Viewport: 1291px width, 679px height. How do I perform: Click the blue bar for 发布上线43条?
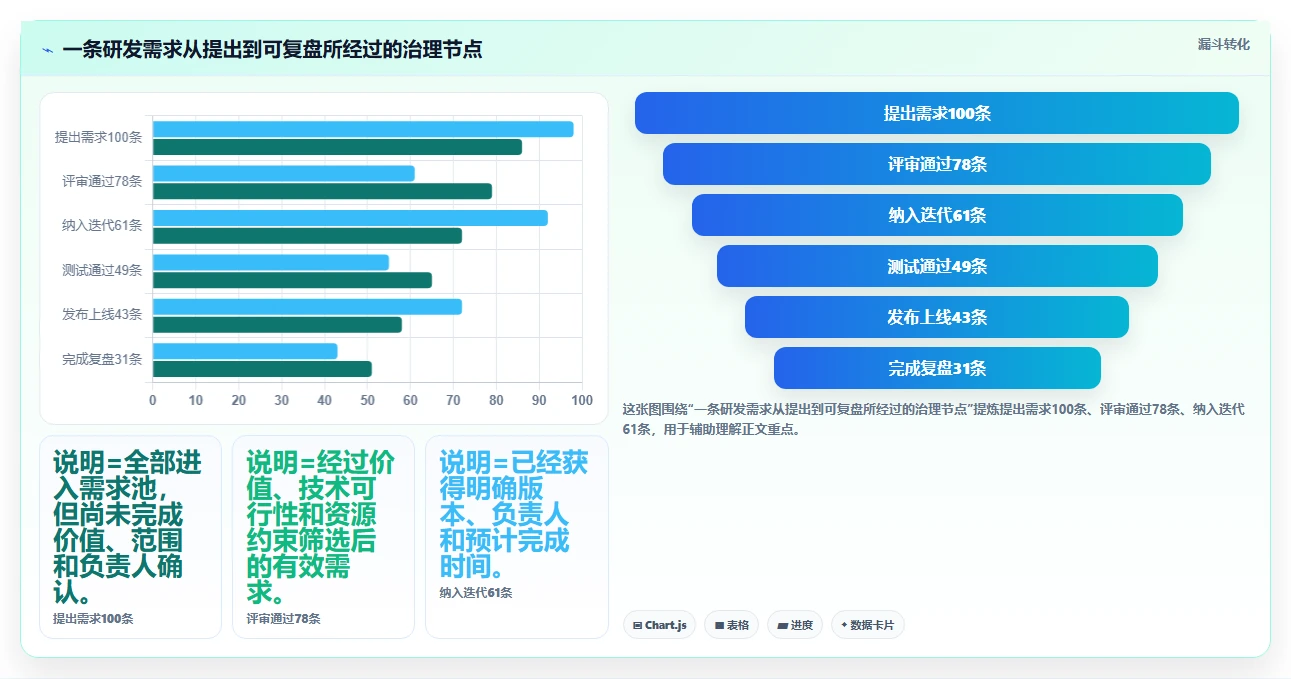click(x=307, y=306)
